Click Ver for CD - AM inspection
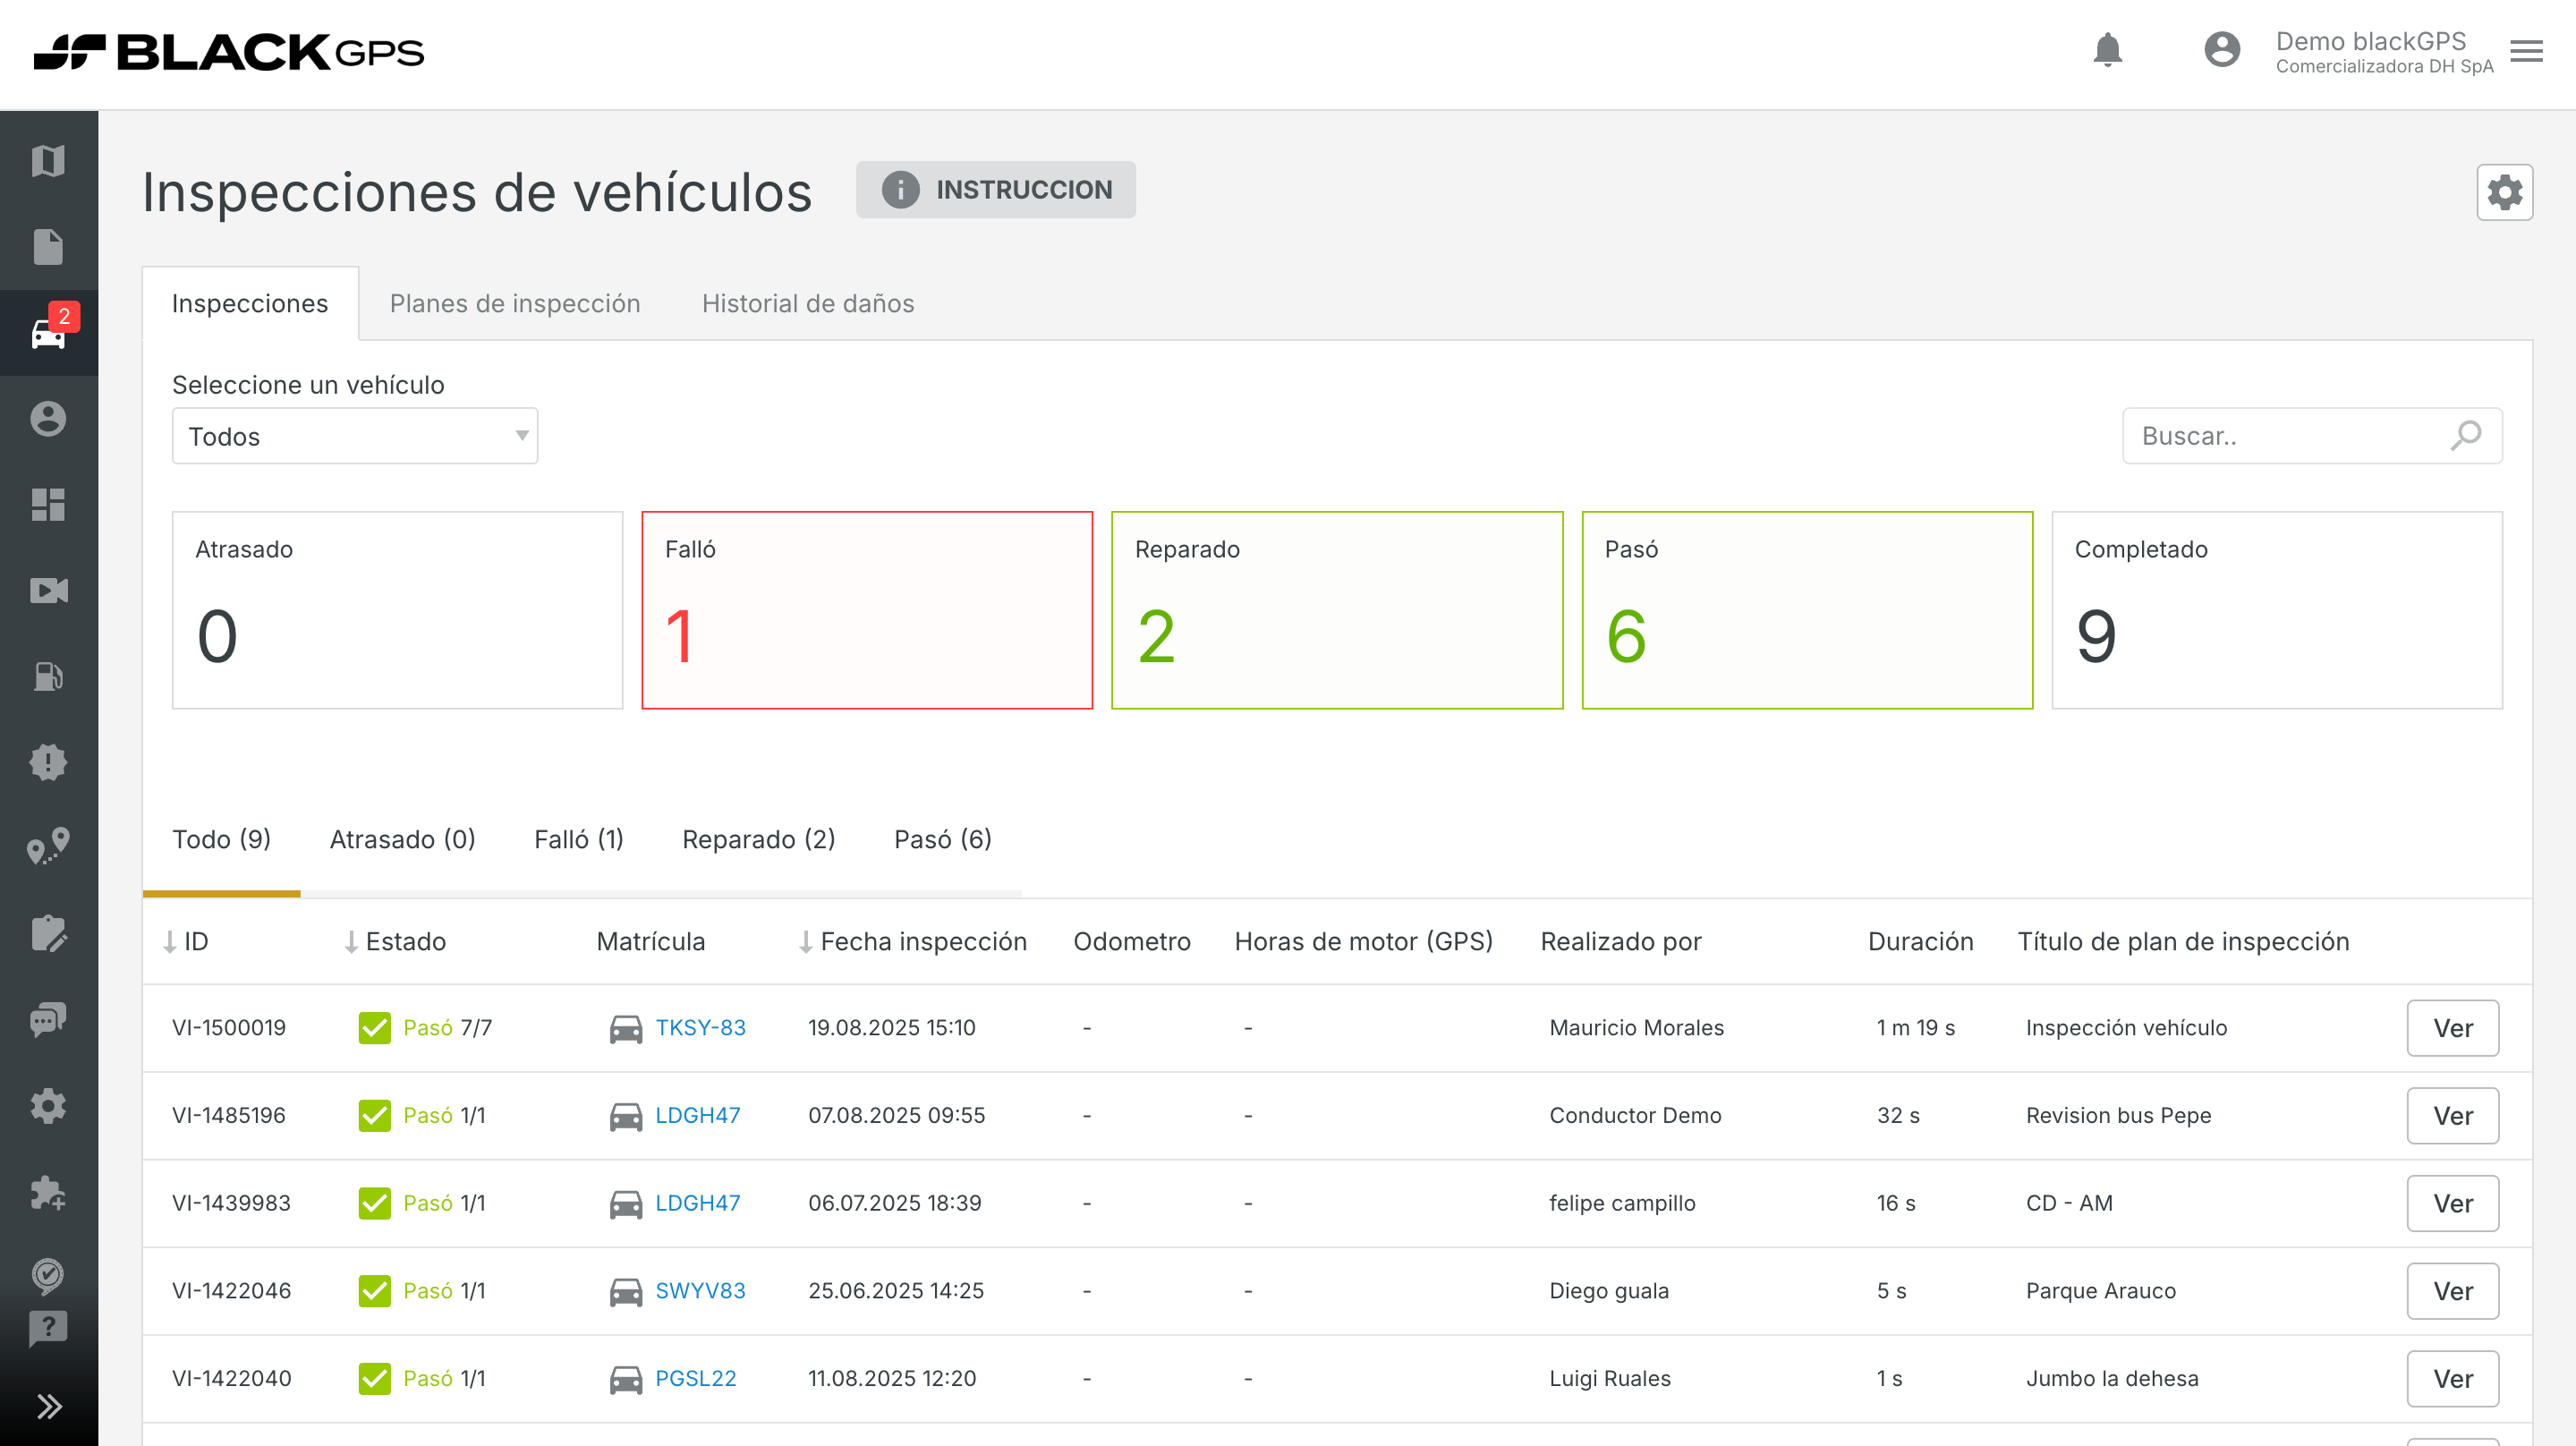The height and width of the screenshot is (1446, 2576). point(2452,1203)
